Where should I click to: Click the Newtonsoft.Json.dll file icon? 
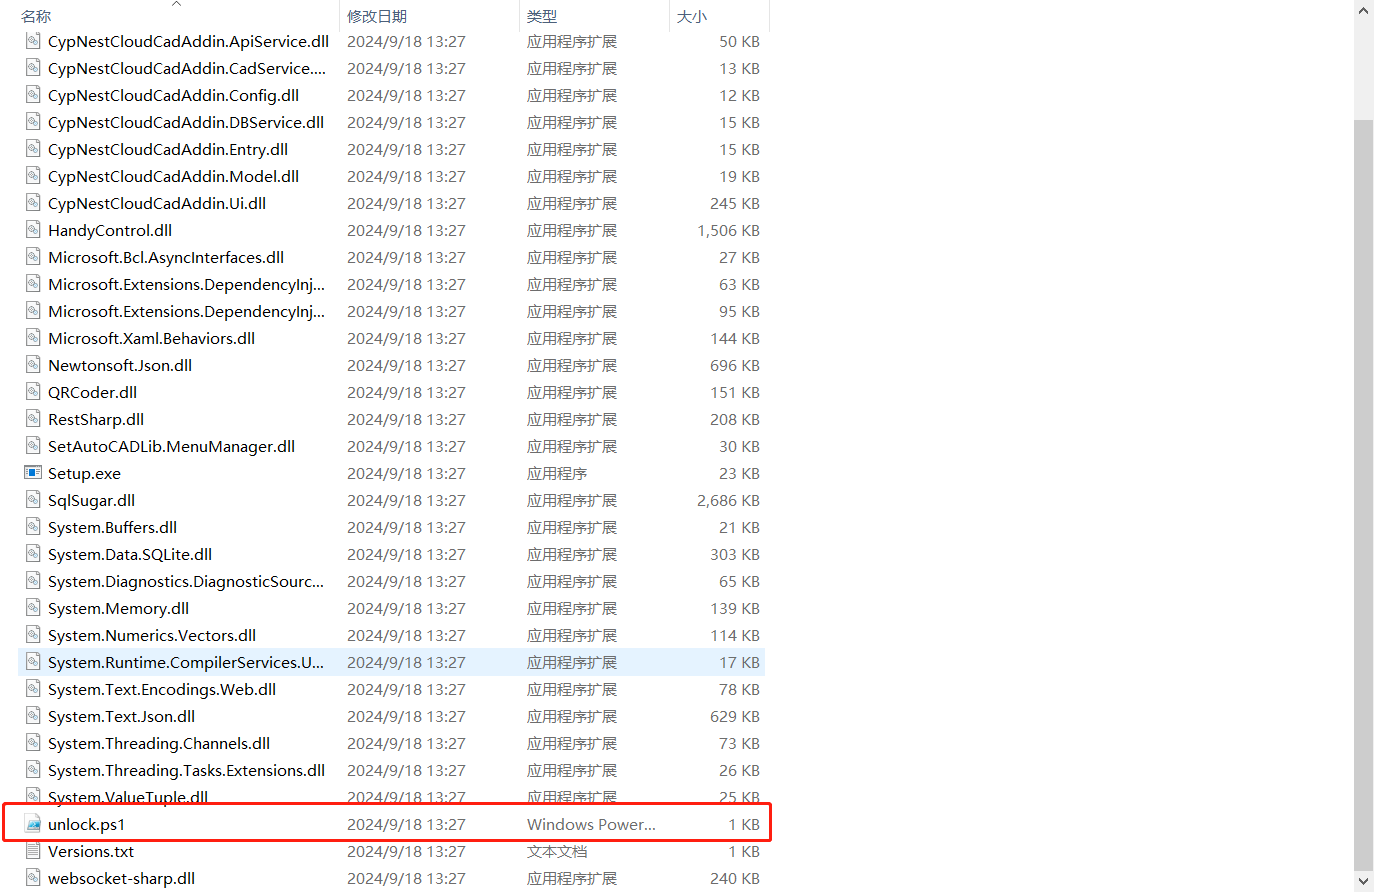(33, 365)
